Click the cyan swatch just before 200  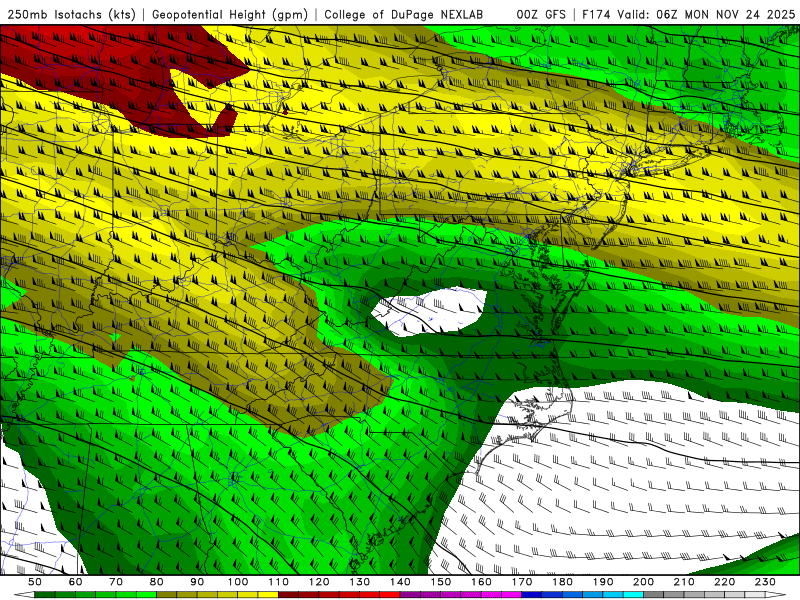[x=633, y=595]
